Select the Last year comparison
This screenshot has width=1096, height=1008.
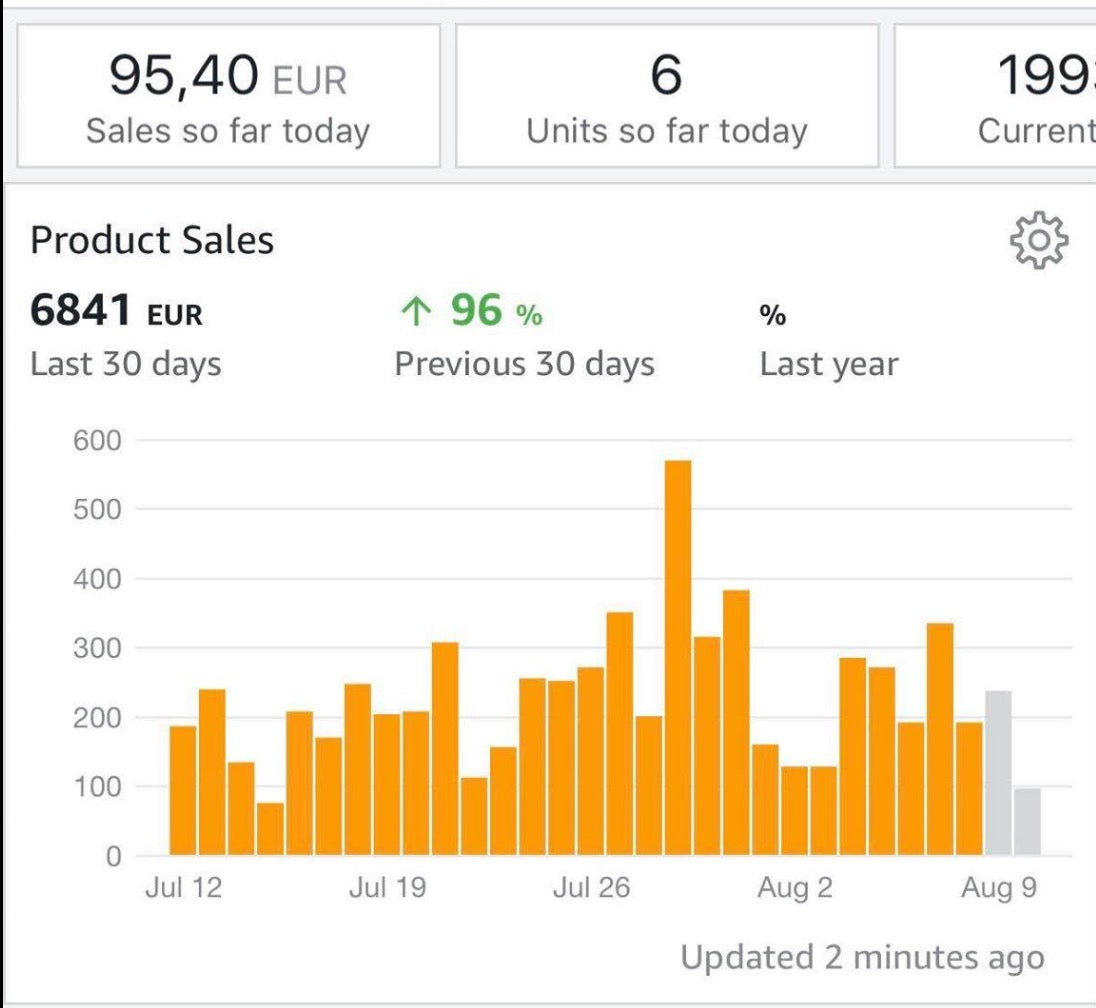(x=828, y=340)
